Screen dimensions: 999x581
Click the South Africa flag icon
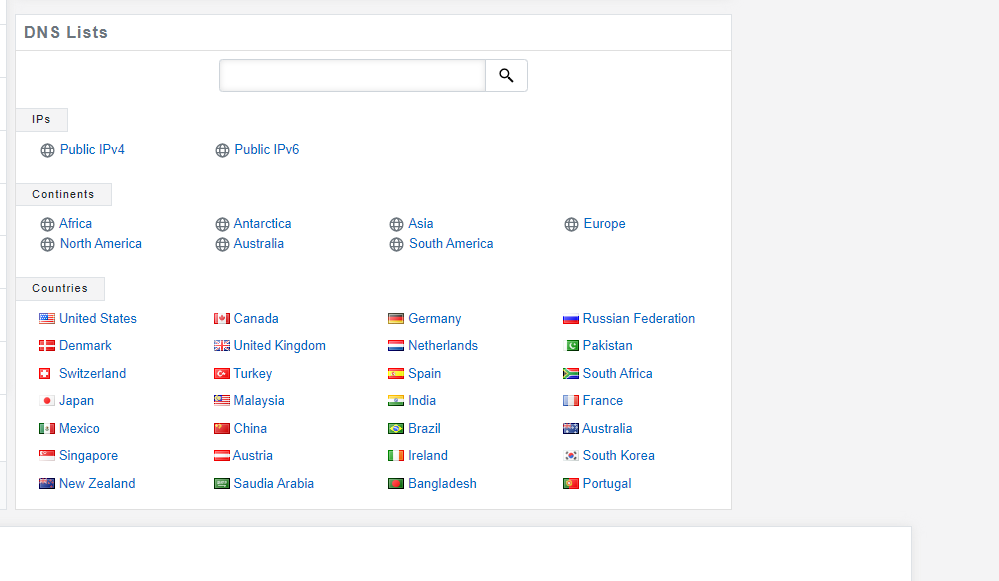[x=571, y=374]
